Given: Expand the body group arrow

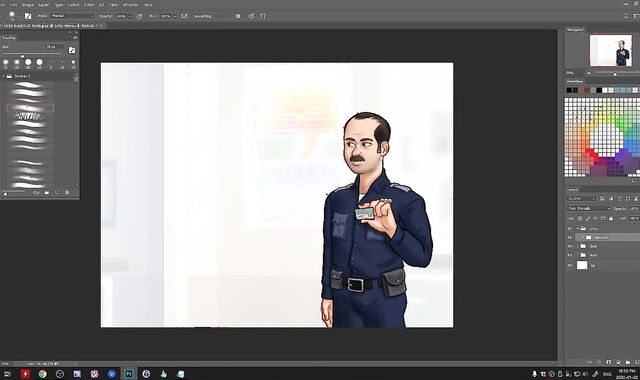Looking at the screenshot, I should [x=578, y=255].
